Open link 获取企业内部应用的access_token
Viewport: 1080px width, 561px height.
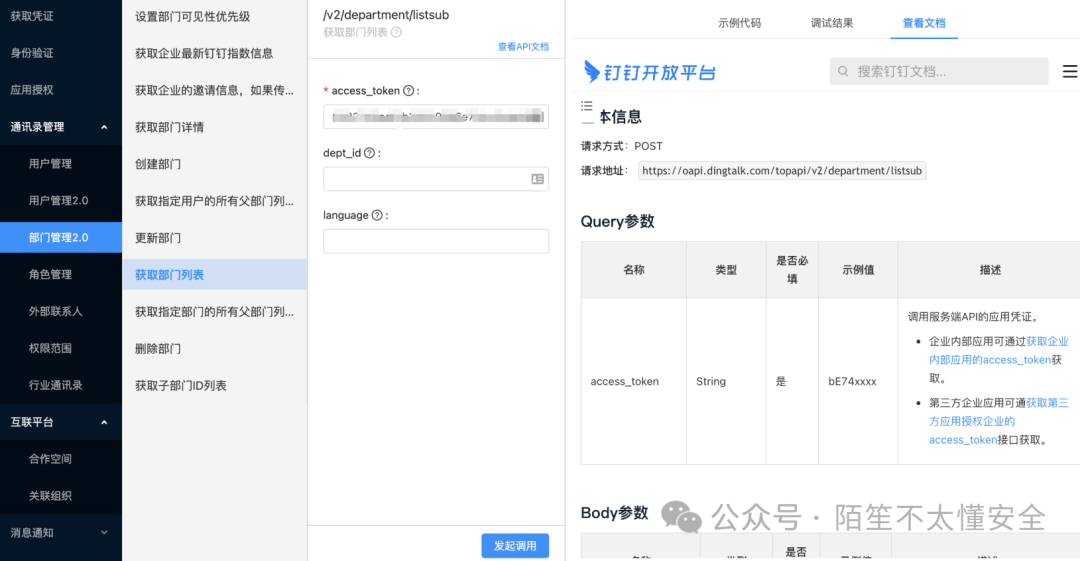tap(999, 350)
